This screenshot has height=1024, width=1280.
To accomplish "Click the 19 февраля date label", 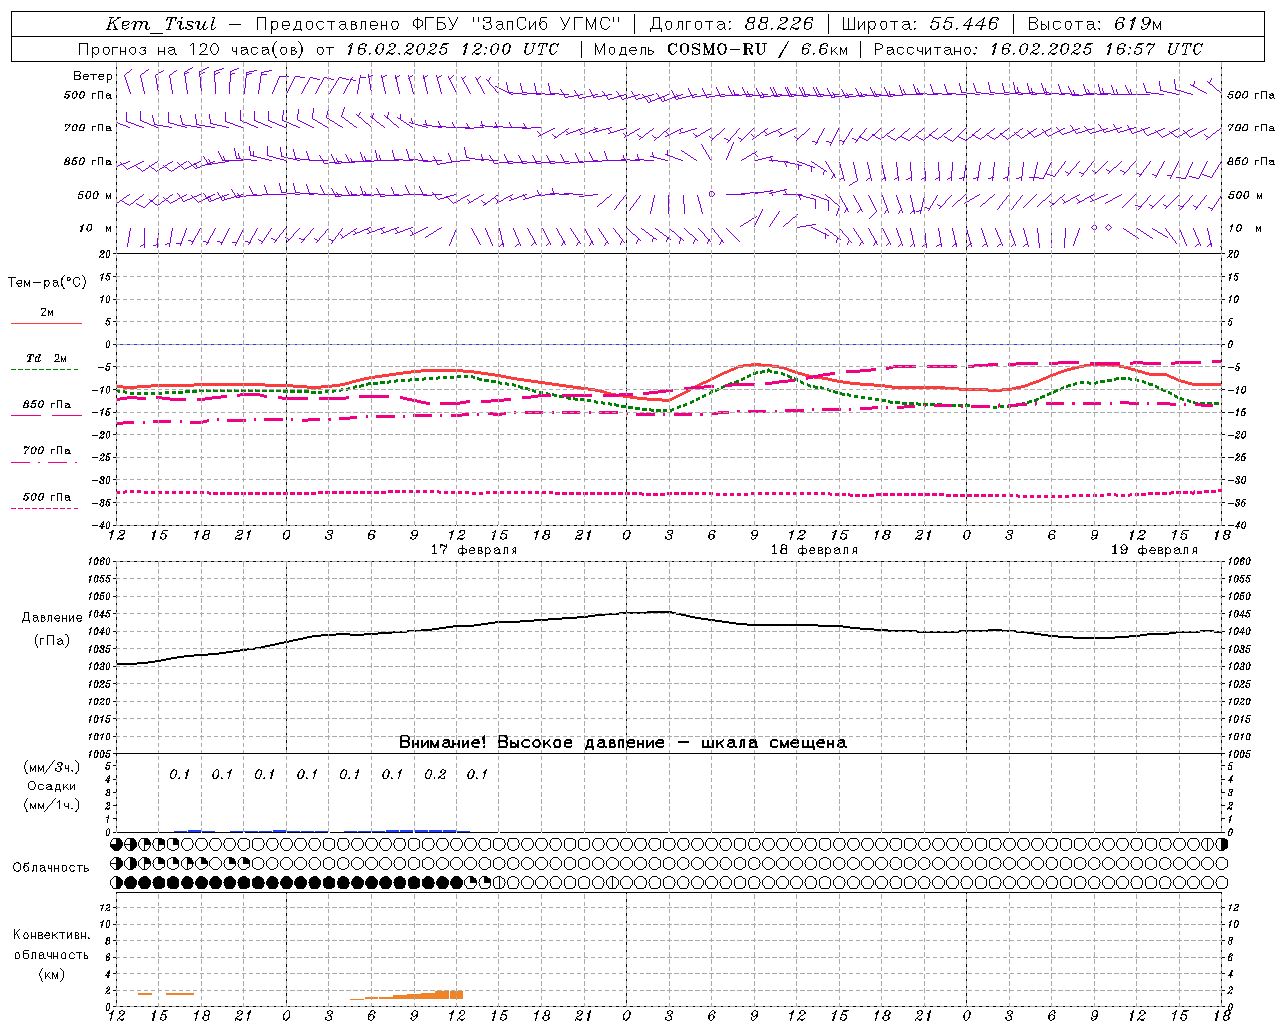I will (x=1154, y=550).
